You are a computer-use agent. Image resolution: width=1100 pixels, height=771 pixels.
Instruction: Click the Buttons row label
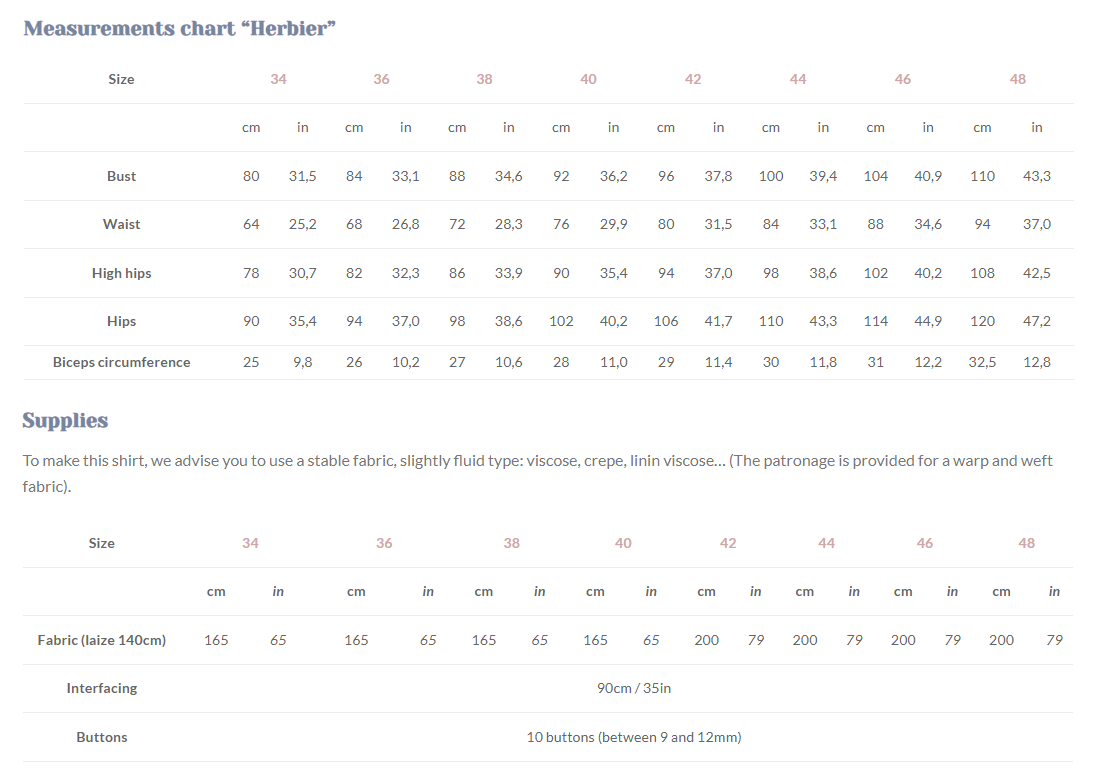pyautogui.click(x=101, y=737)
